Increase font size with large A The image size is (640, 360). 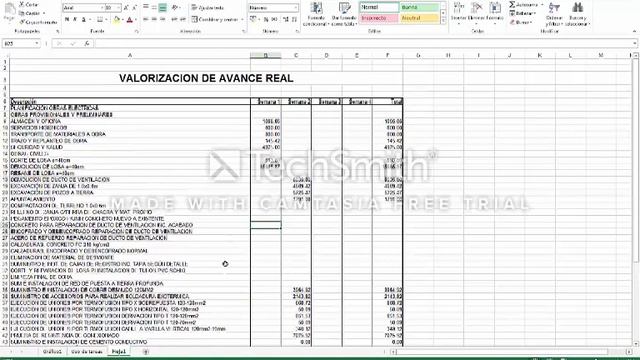click(126, 8)
